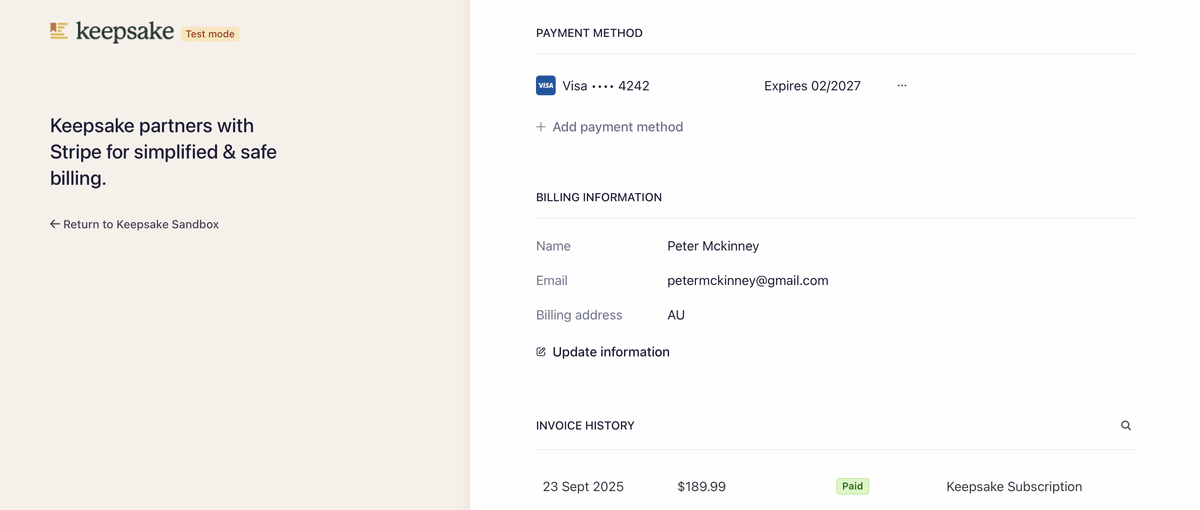The height and width of the screenshot is (510, 1200).
Task: Click the back arrow icon
Action: coord(55,224)
